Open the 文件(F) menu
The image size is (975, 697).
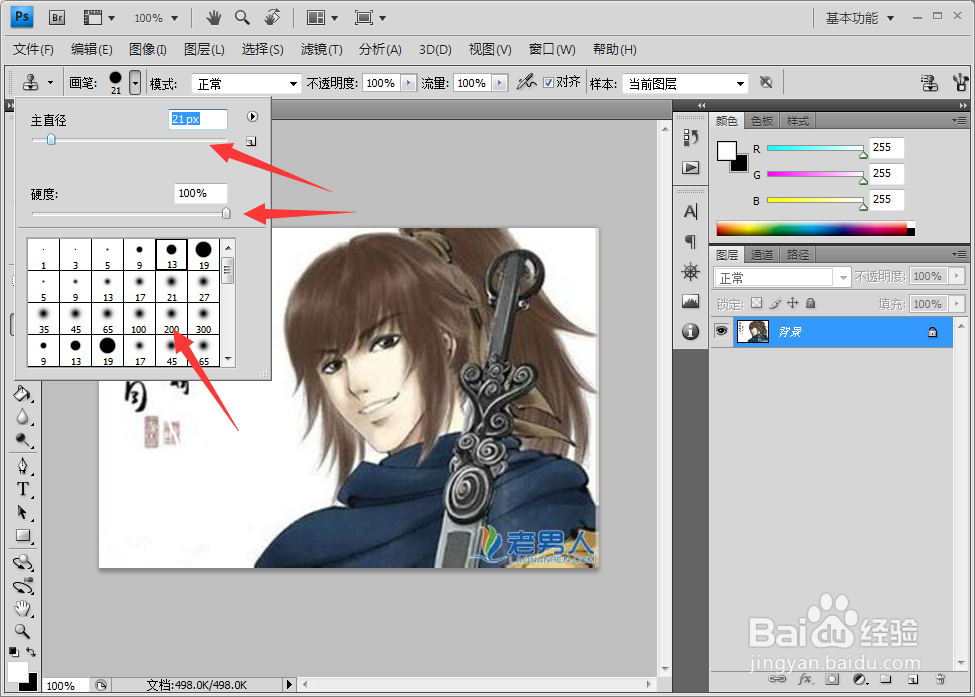[33, 49]
